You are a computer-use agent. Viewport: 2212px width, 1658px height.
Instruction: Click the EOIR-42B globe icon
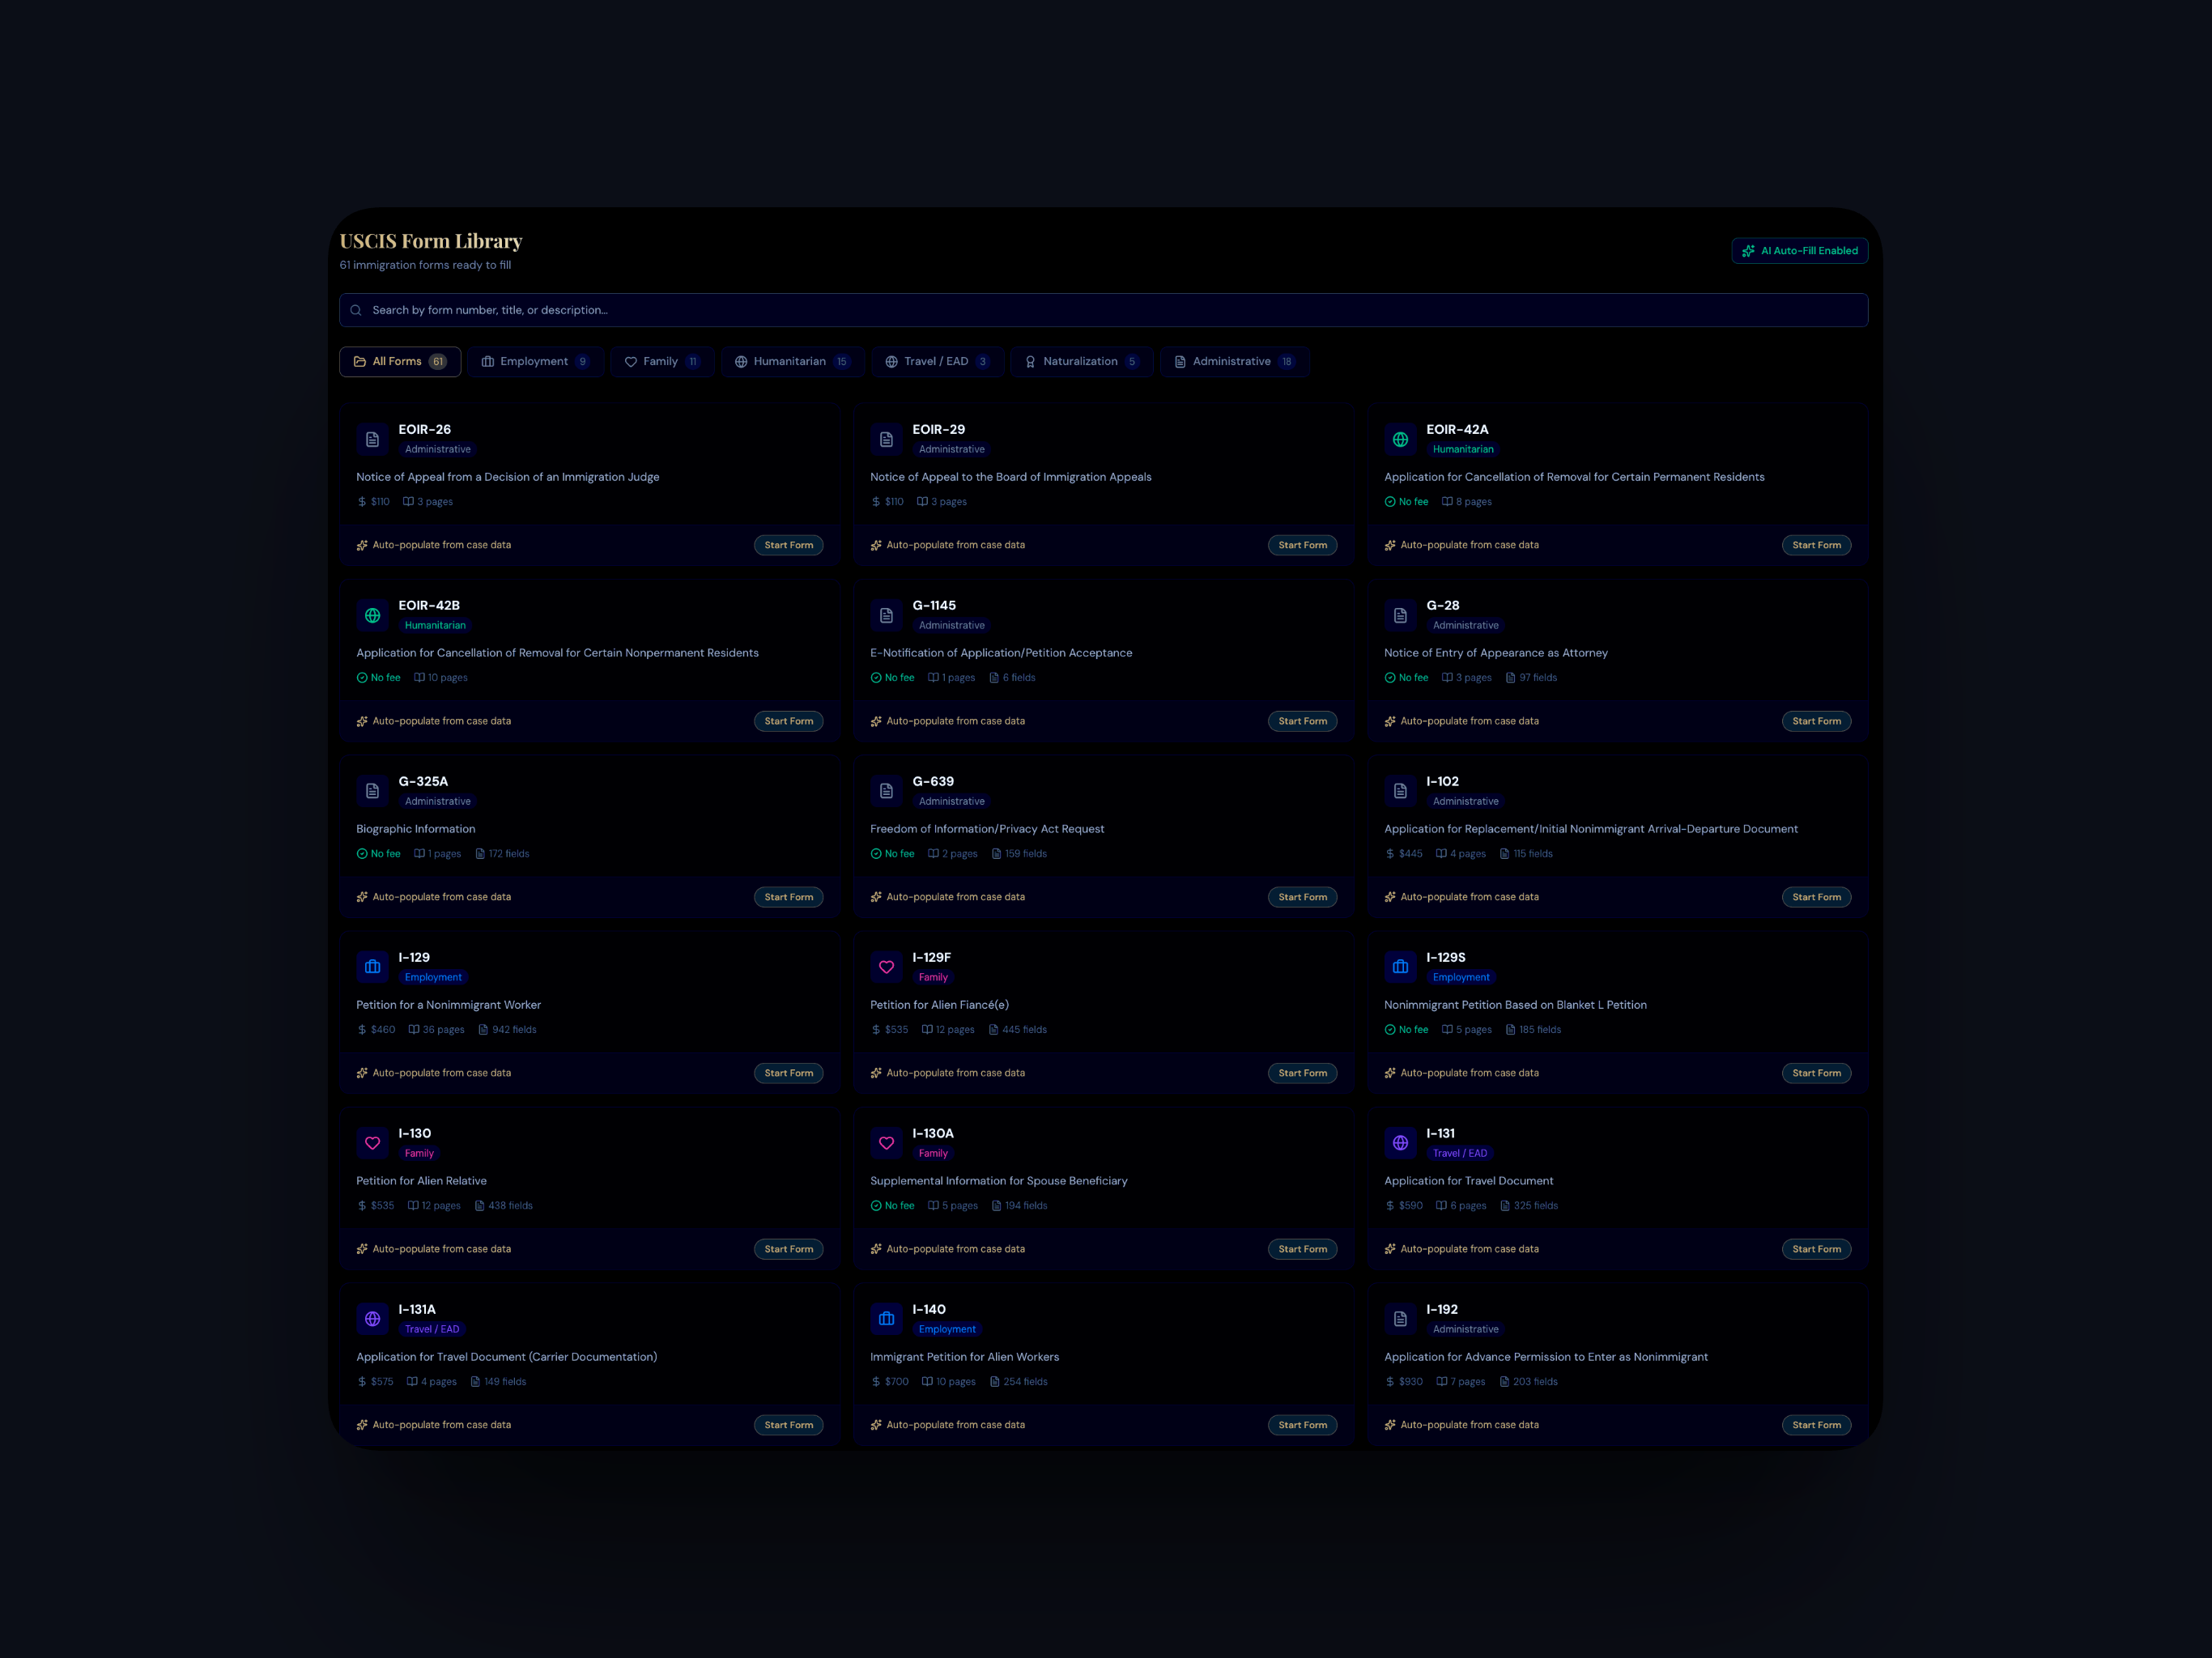(372, 615)
